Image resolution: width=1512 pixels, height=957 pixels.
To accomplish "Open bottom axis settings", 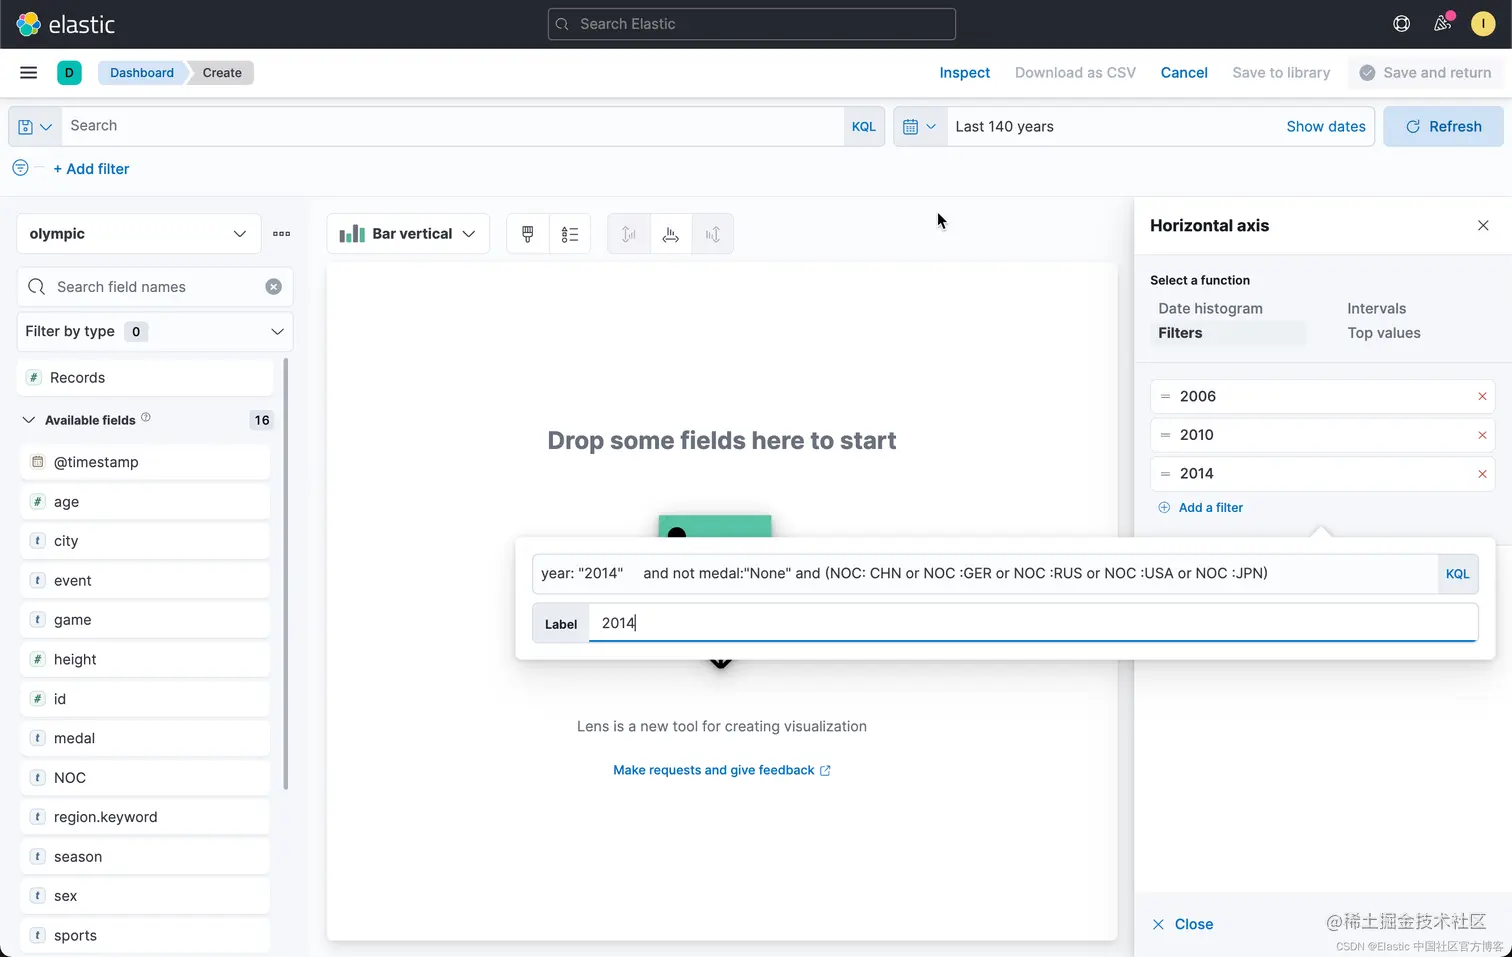I will coord(671,234).
